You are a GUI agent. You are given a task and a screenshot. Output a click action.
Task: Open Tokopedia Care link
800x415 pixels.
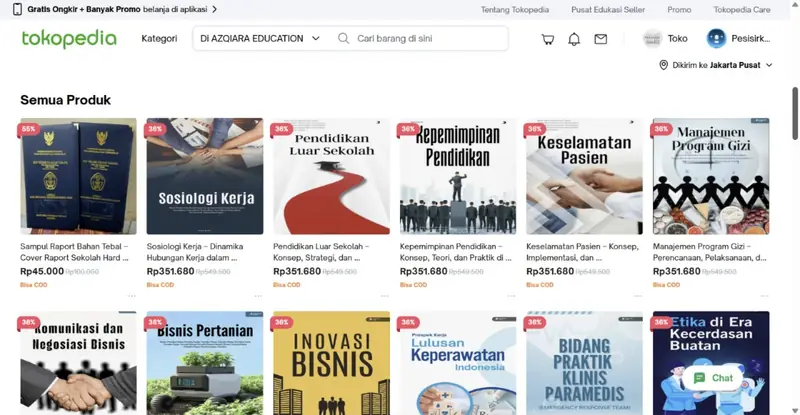(742, 9)
